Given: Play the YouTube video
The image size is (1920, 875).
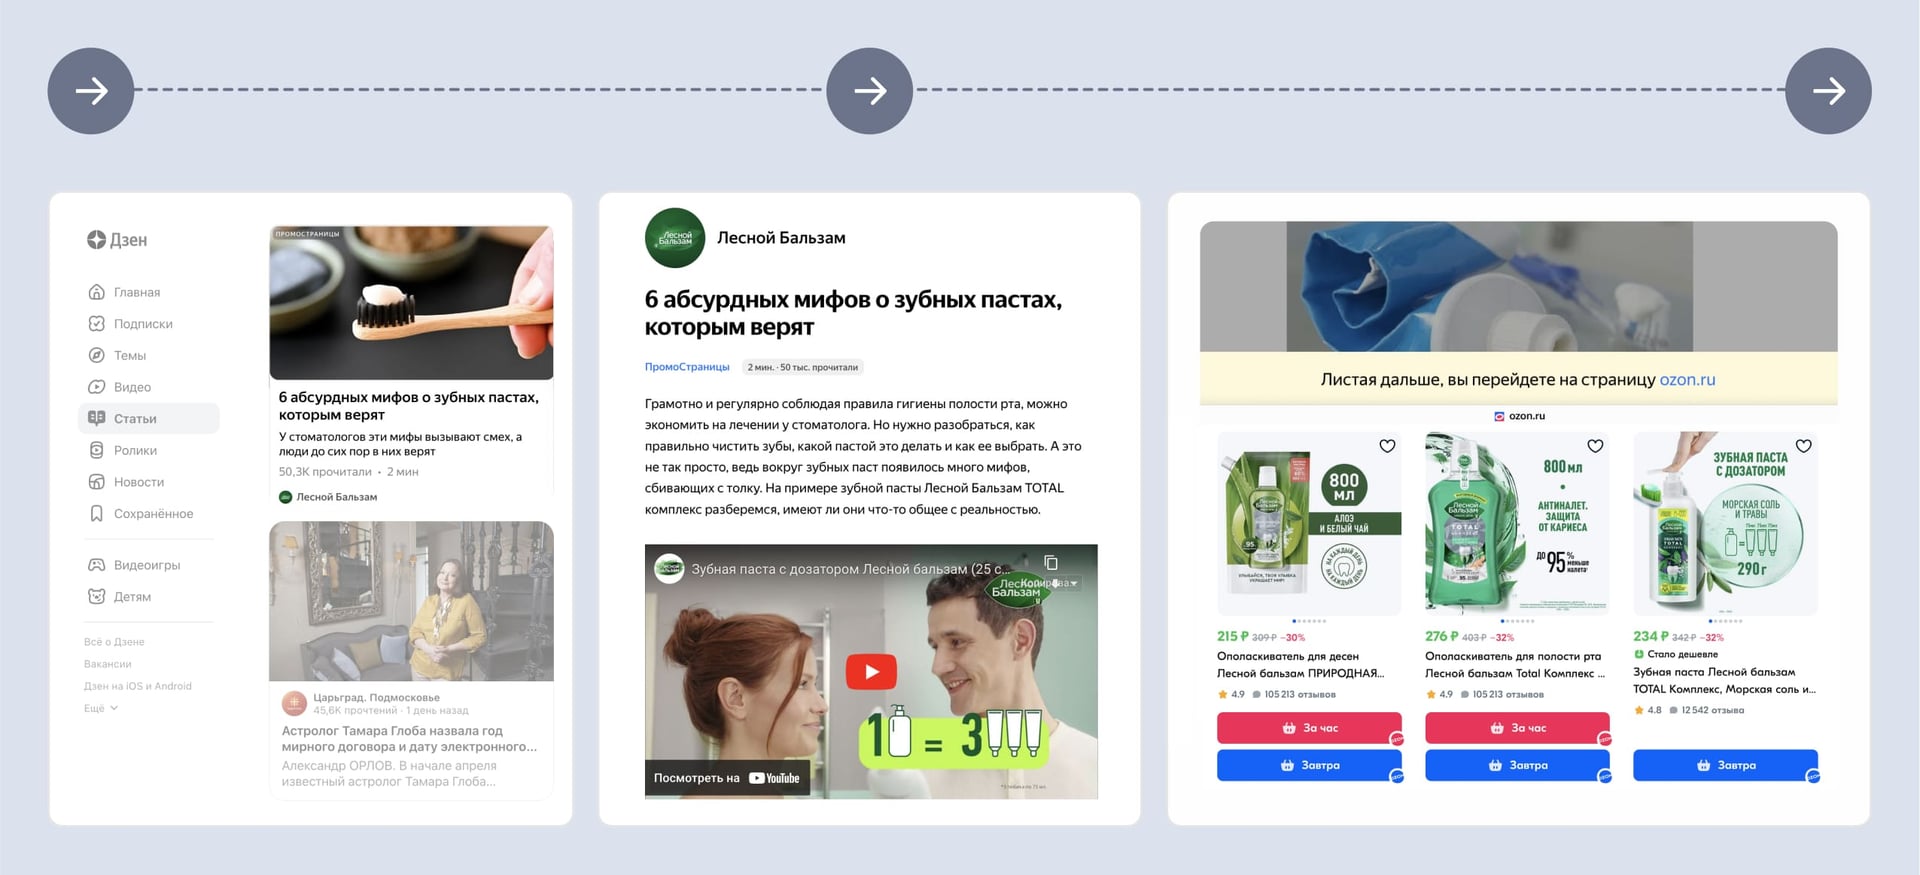Looking at the screenshot, I should pyautogui.click(x=871, y=672).
